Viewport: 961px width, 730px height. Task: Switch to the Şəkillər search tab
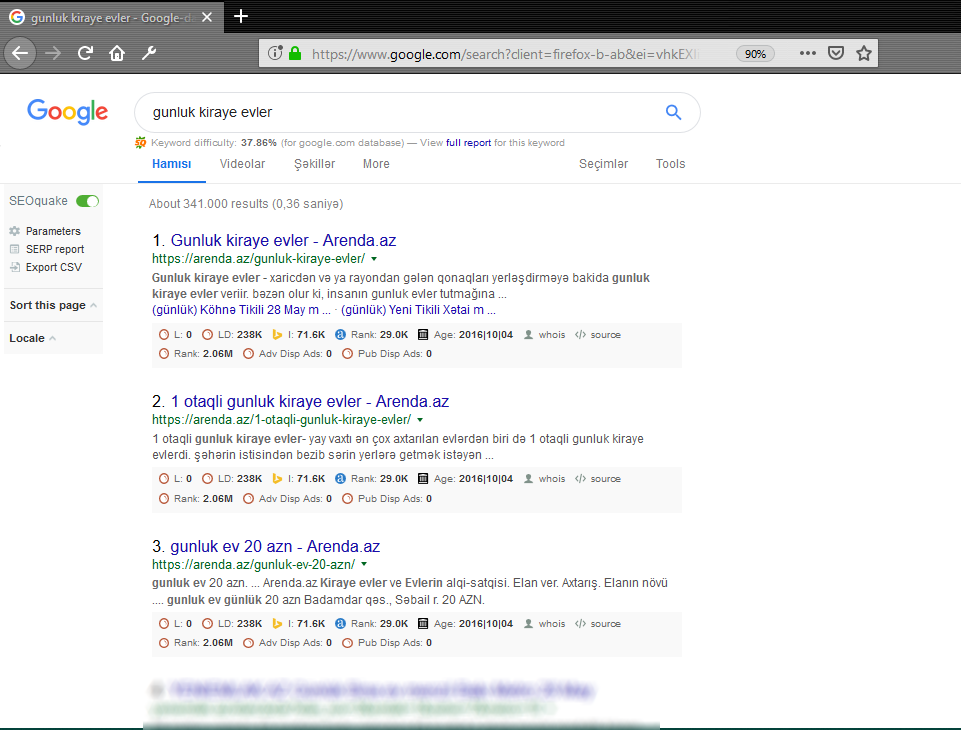(x=314, y=164)
